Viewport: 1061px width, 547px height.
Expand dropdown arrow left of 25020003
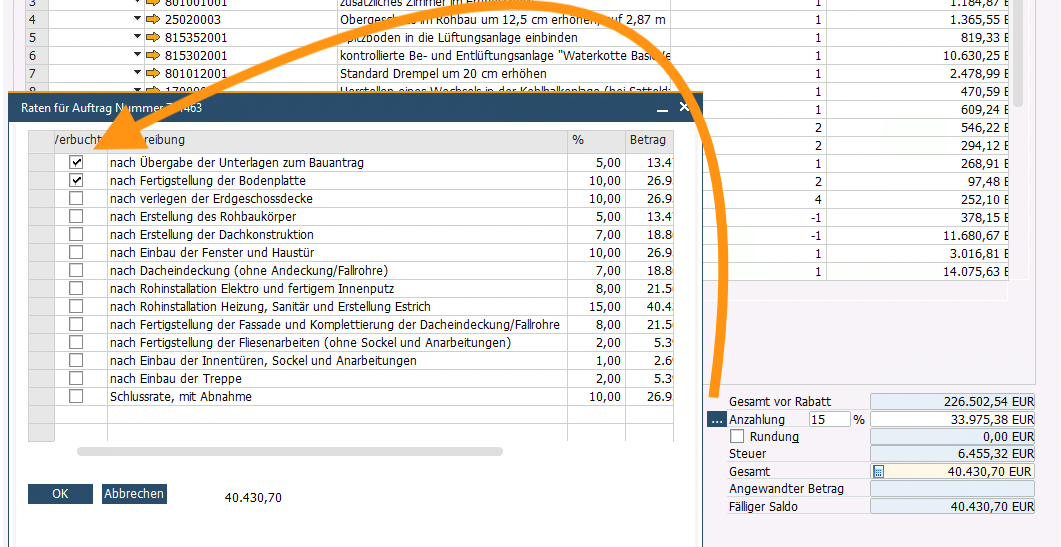[x=138, y=20]
